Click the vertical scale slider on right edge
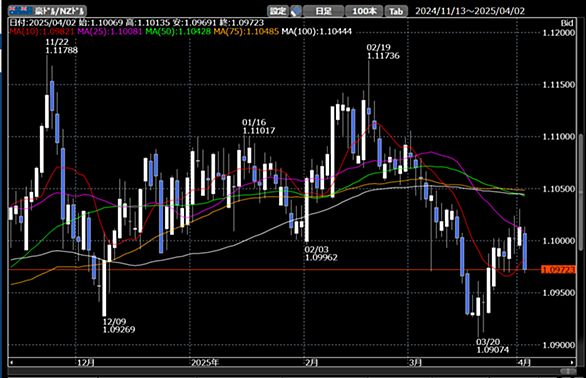 [581, 192]
